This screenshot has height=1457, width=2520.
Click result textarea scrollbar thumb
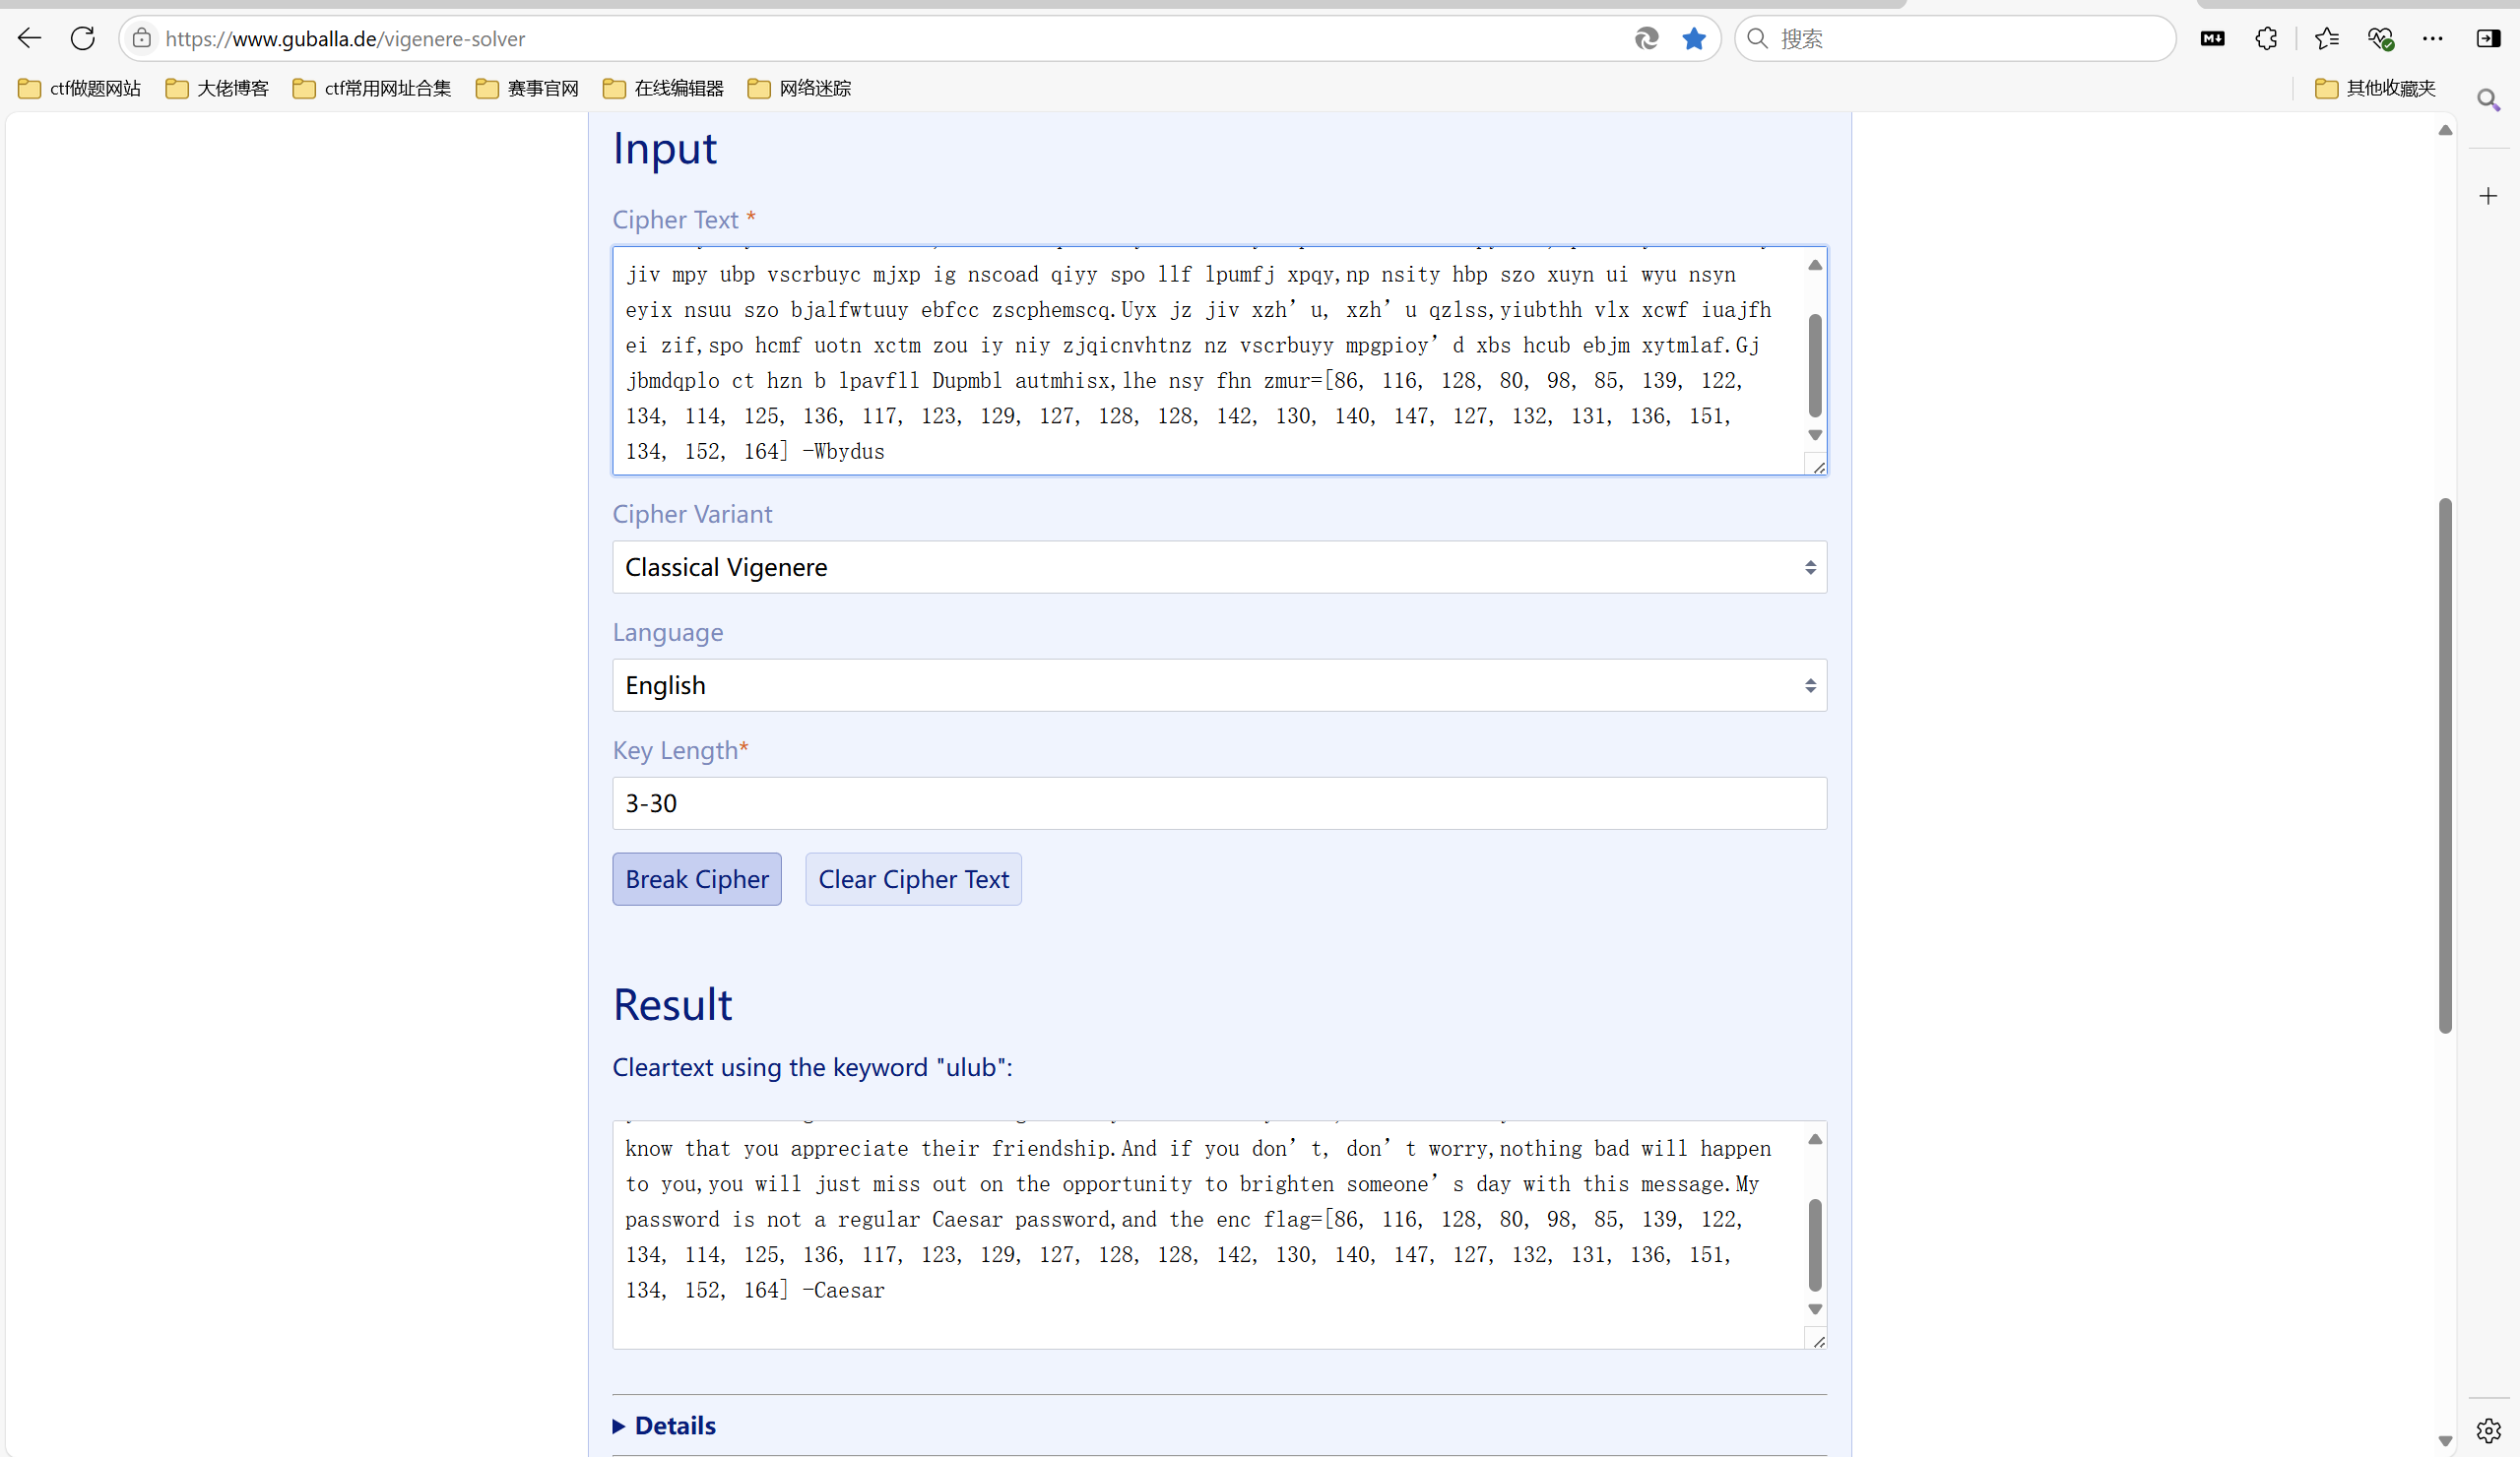click(1815, 1245)
